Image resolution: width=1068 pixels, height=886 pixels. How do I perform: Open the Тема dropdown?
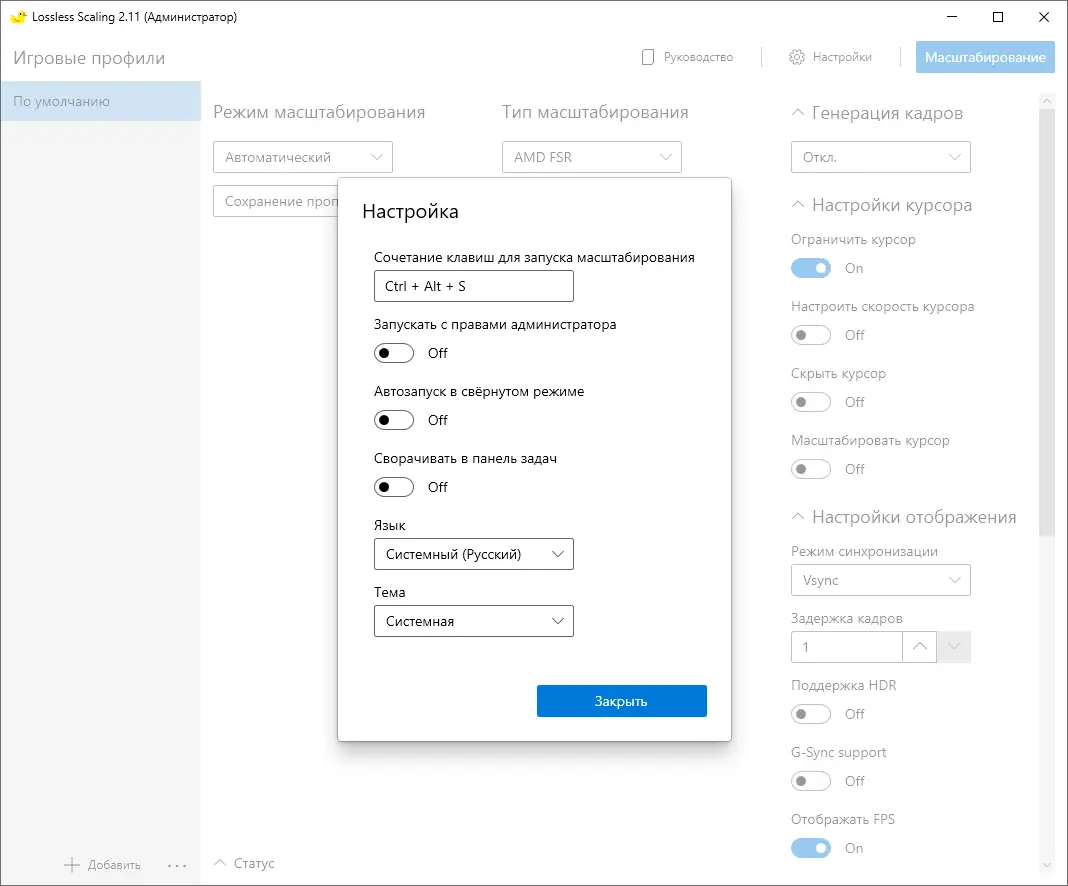click(473, 621)
